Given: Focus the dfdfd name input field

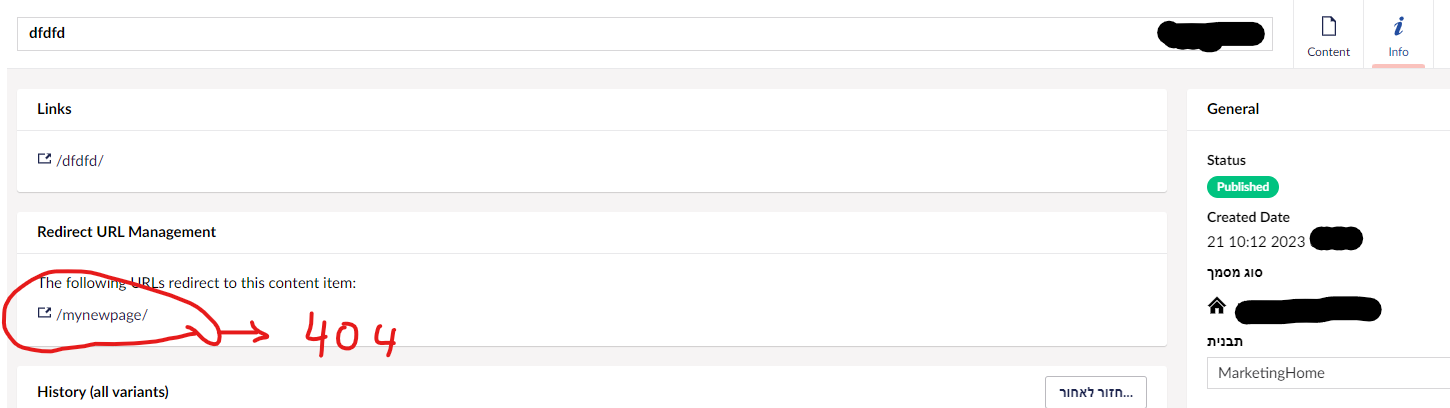Looking at the screenshot, I should click(580, 33).
